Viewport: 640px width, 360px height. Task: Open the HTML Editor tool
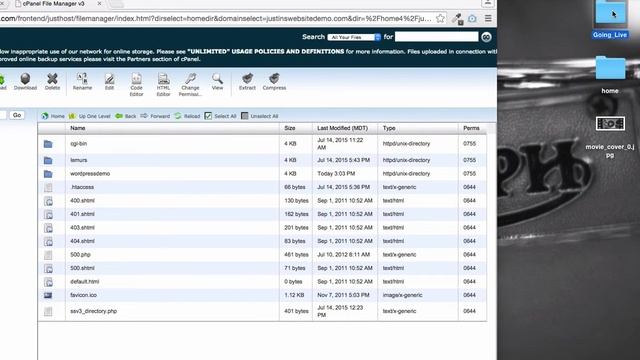coord(163,84)
